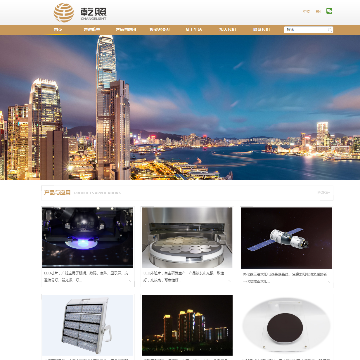Open the green WeChat icon in header

point(329,11)
